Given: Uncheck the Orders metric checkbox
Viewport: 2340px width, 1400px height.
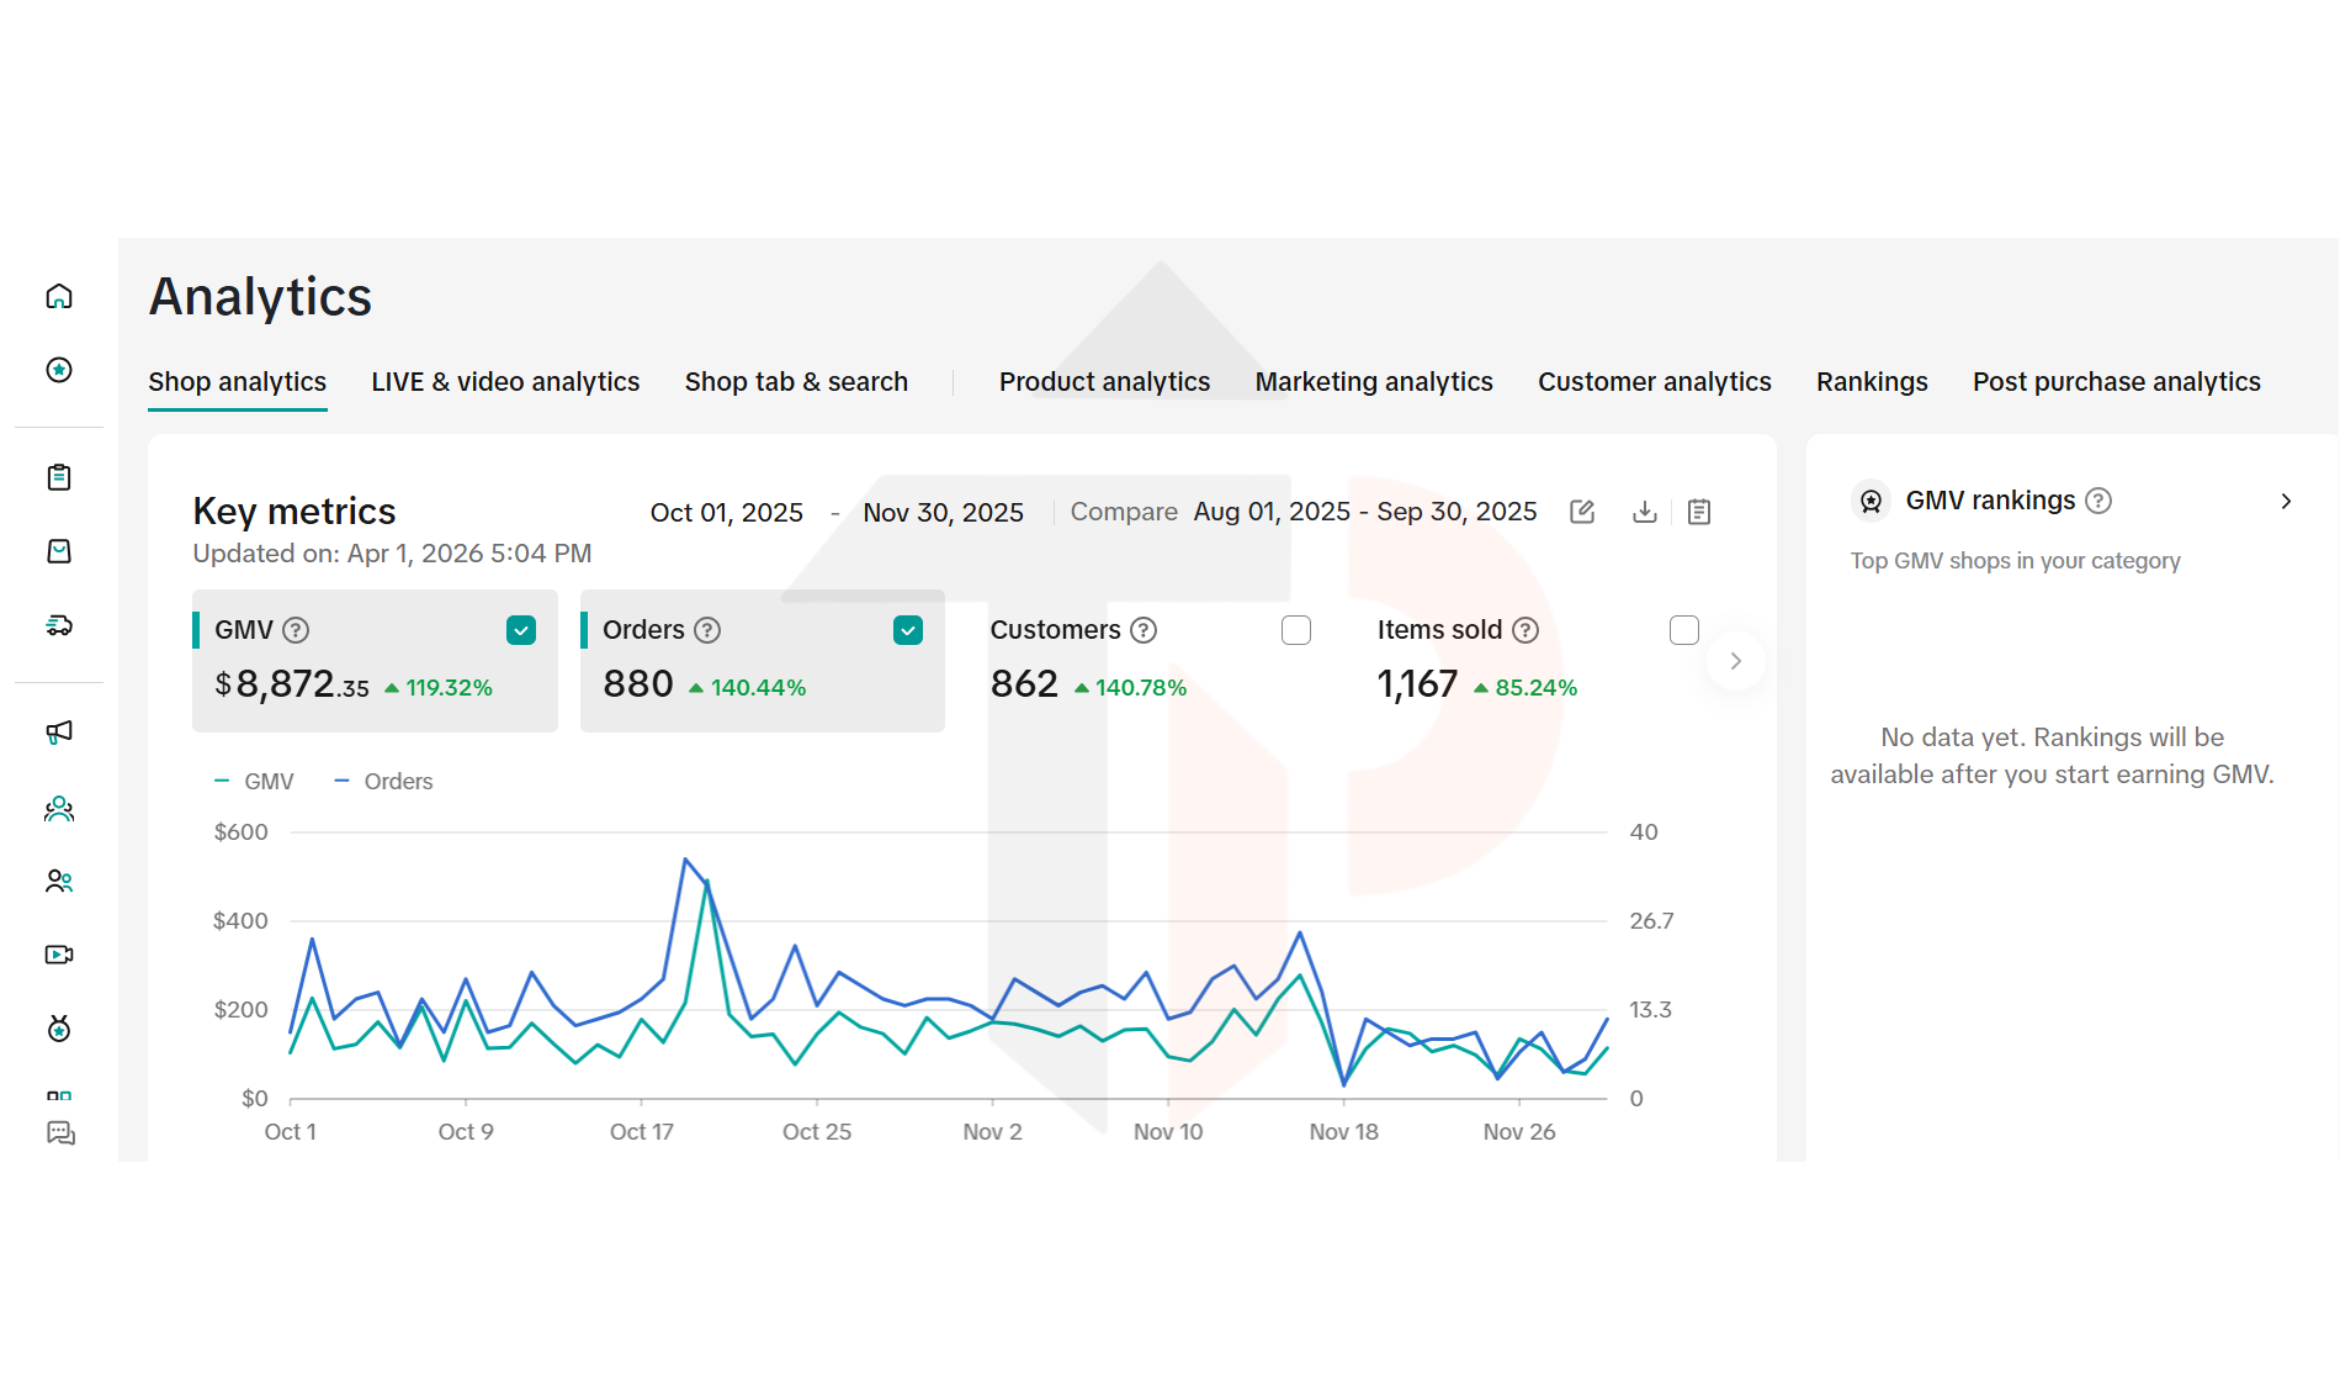Looking at the screenshot, I should pyautogui.click(x=908, y=630).
